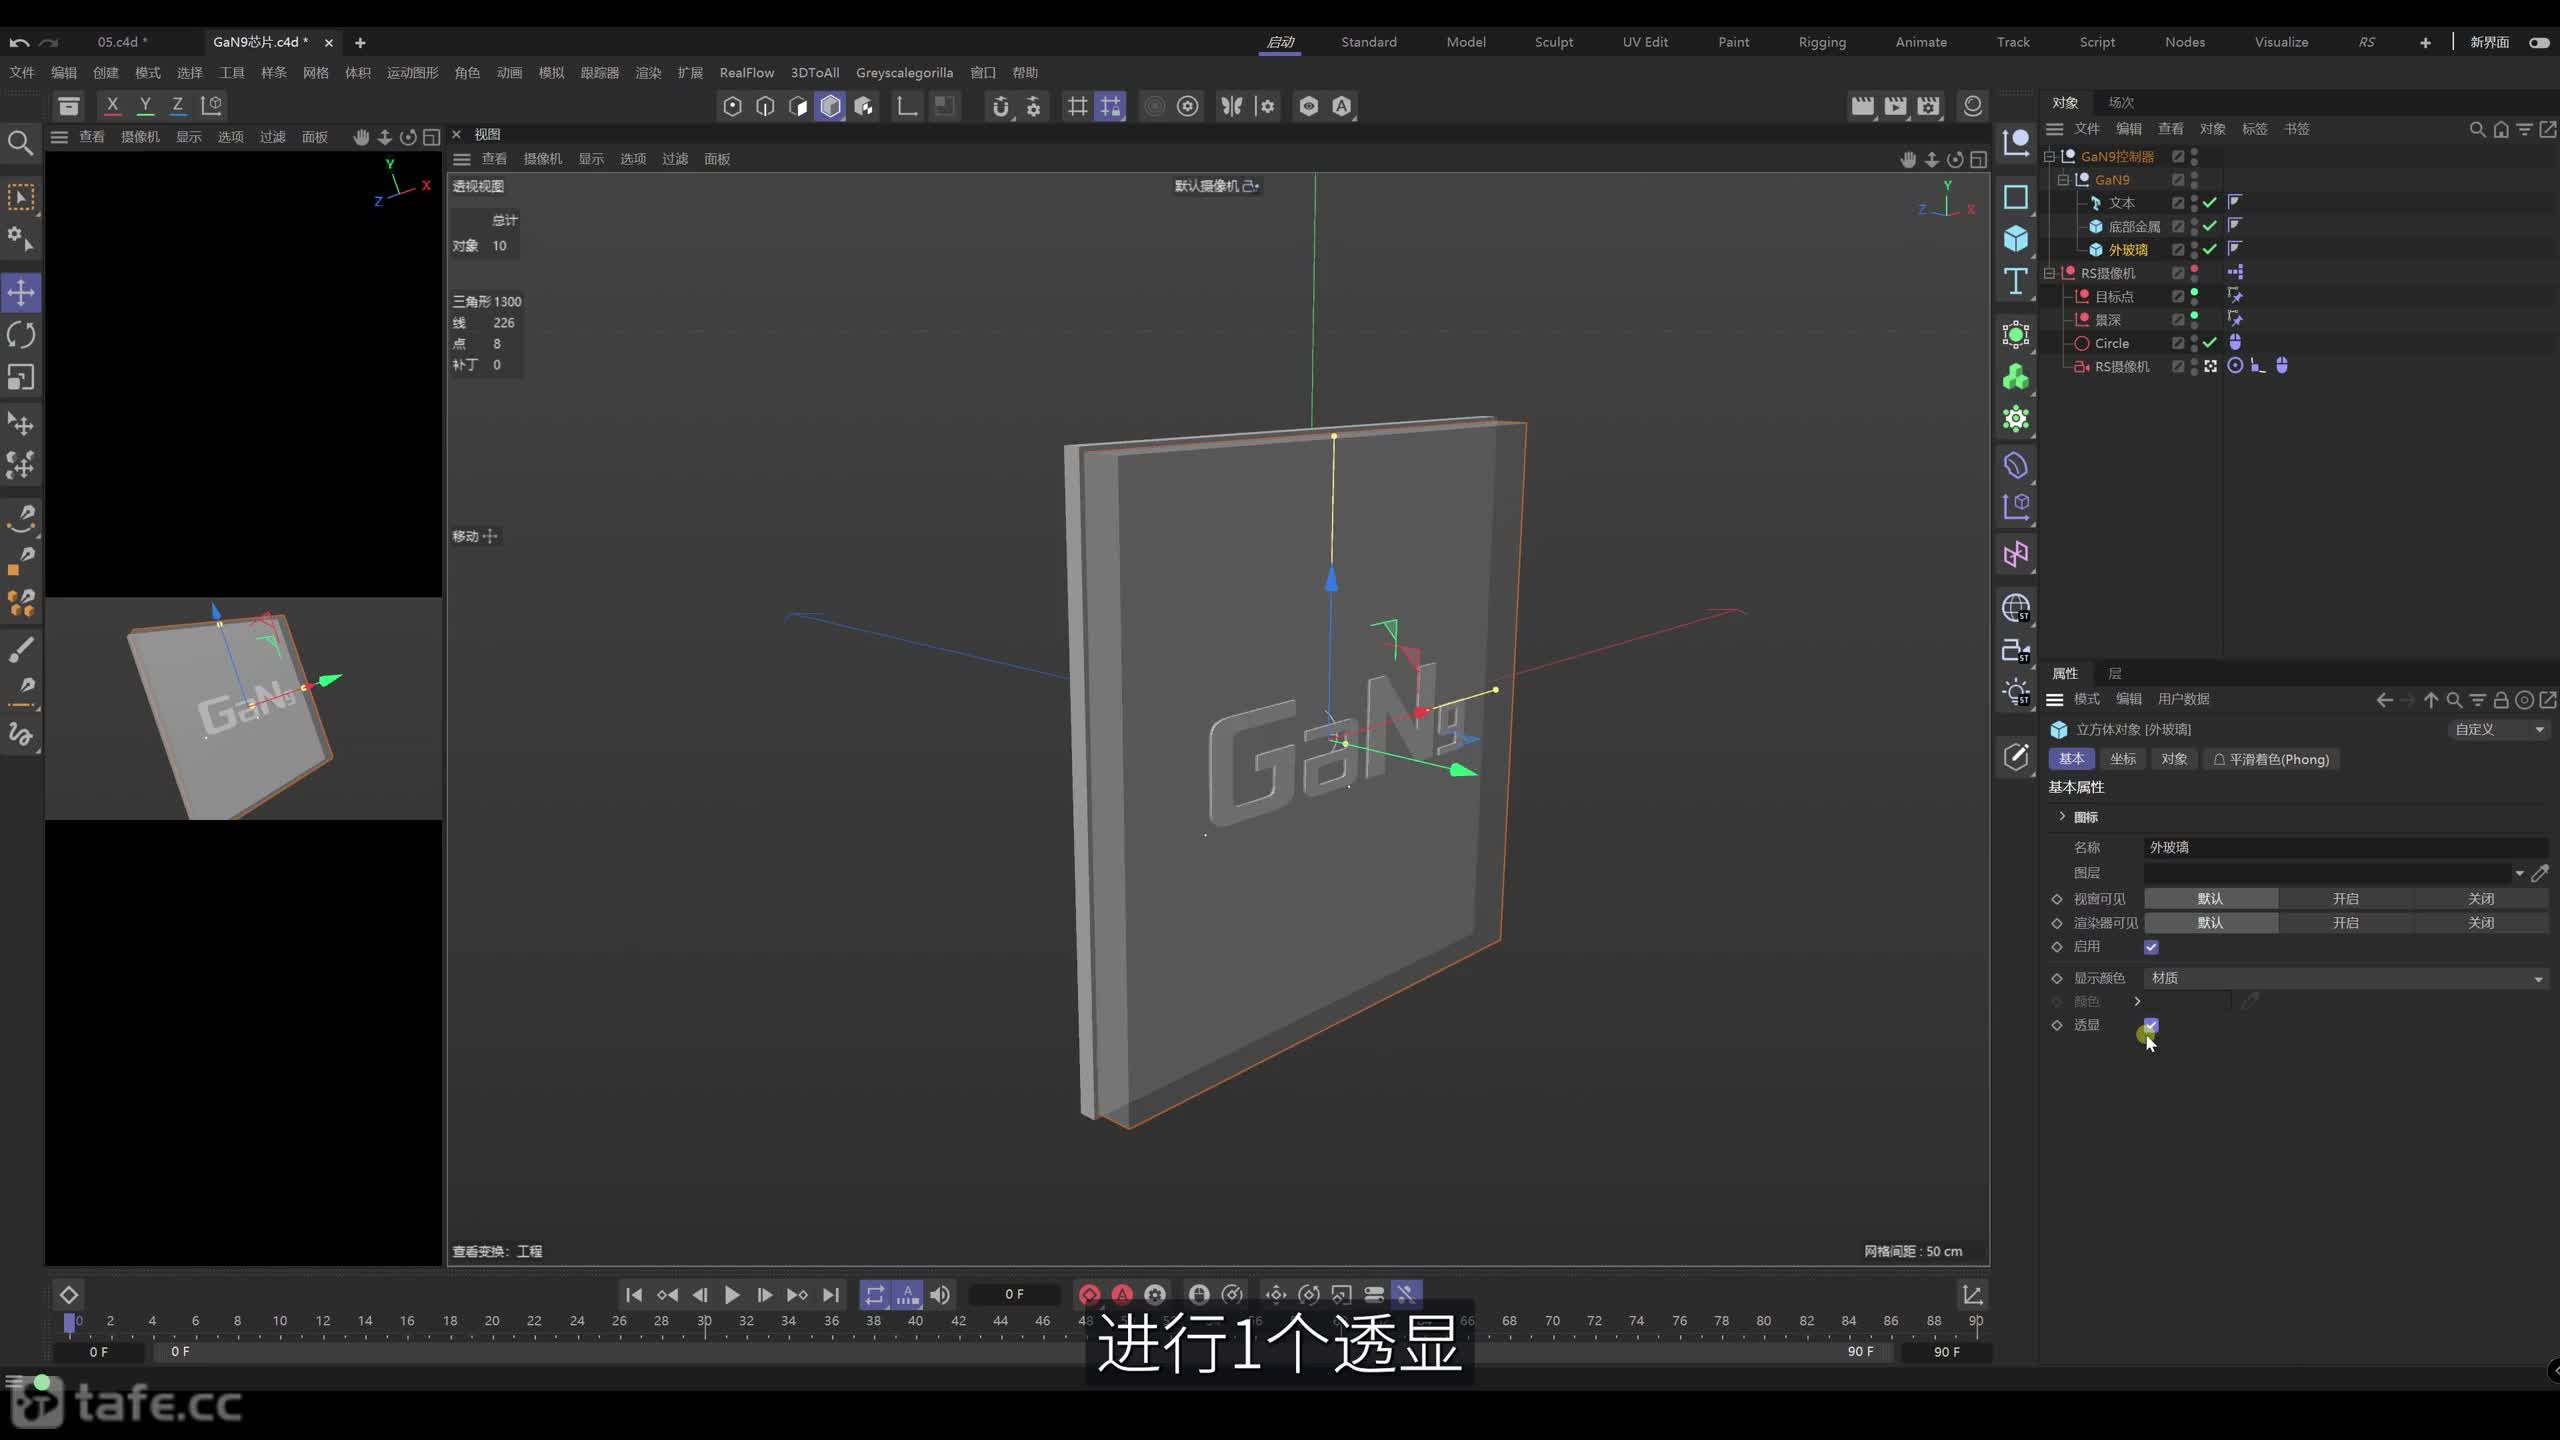Toggle the 启用 checkbox
The image size is (2560, 1440).
pos(2151,947)
